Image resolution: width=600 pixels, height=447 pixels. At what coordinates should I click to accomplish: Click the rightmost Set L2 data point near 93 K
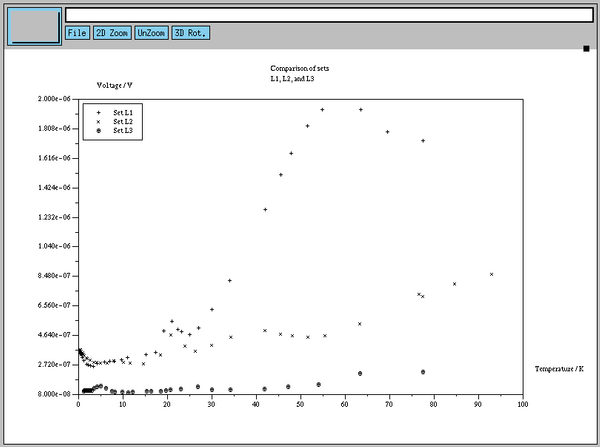(492, 274)
